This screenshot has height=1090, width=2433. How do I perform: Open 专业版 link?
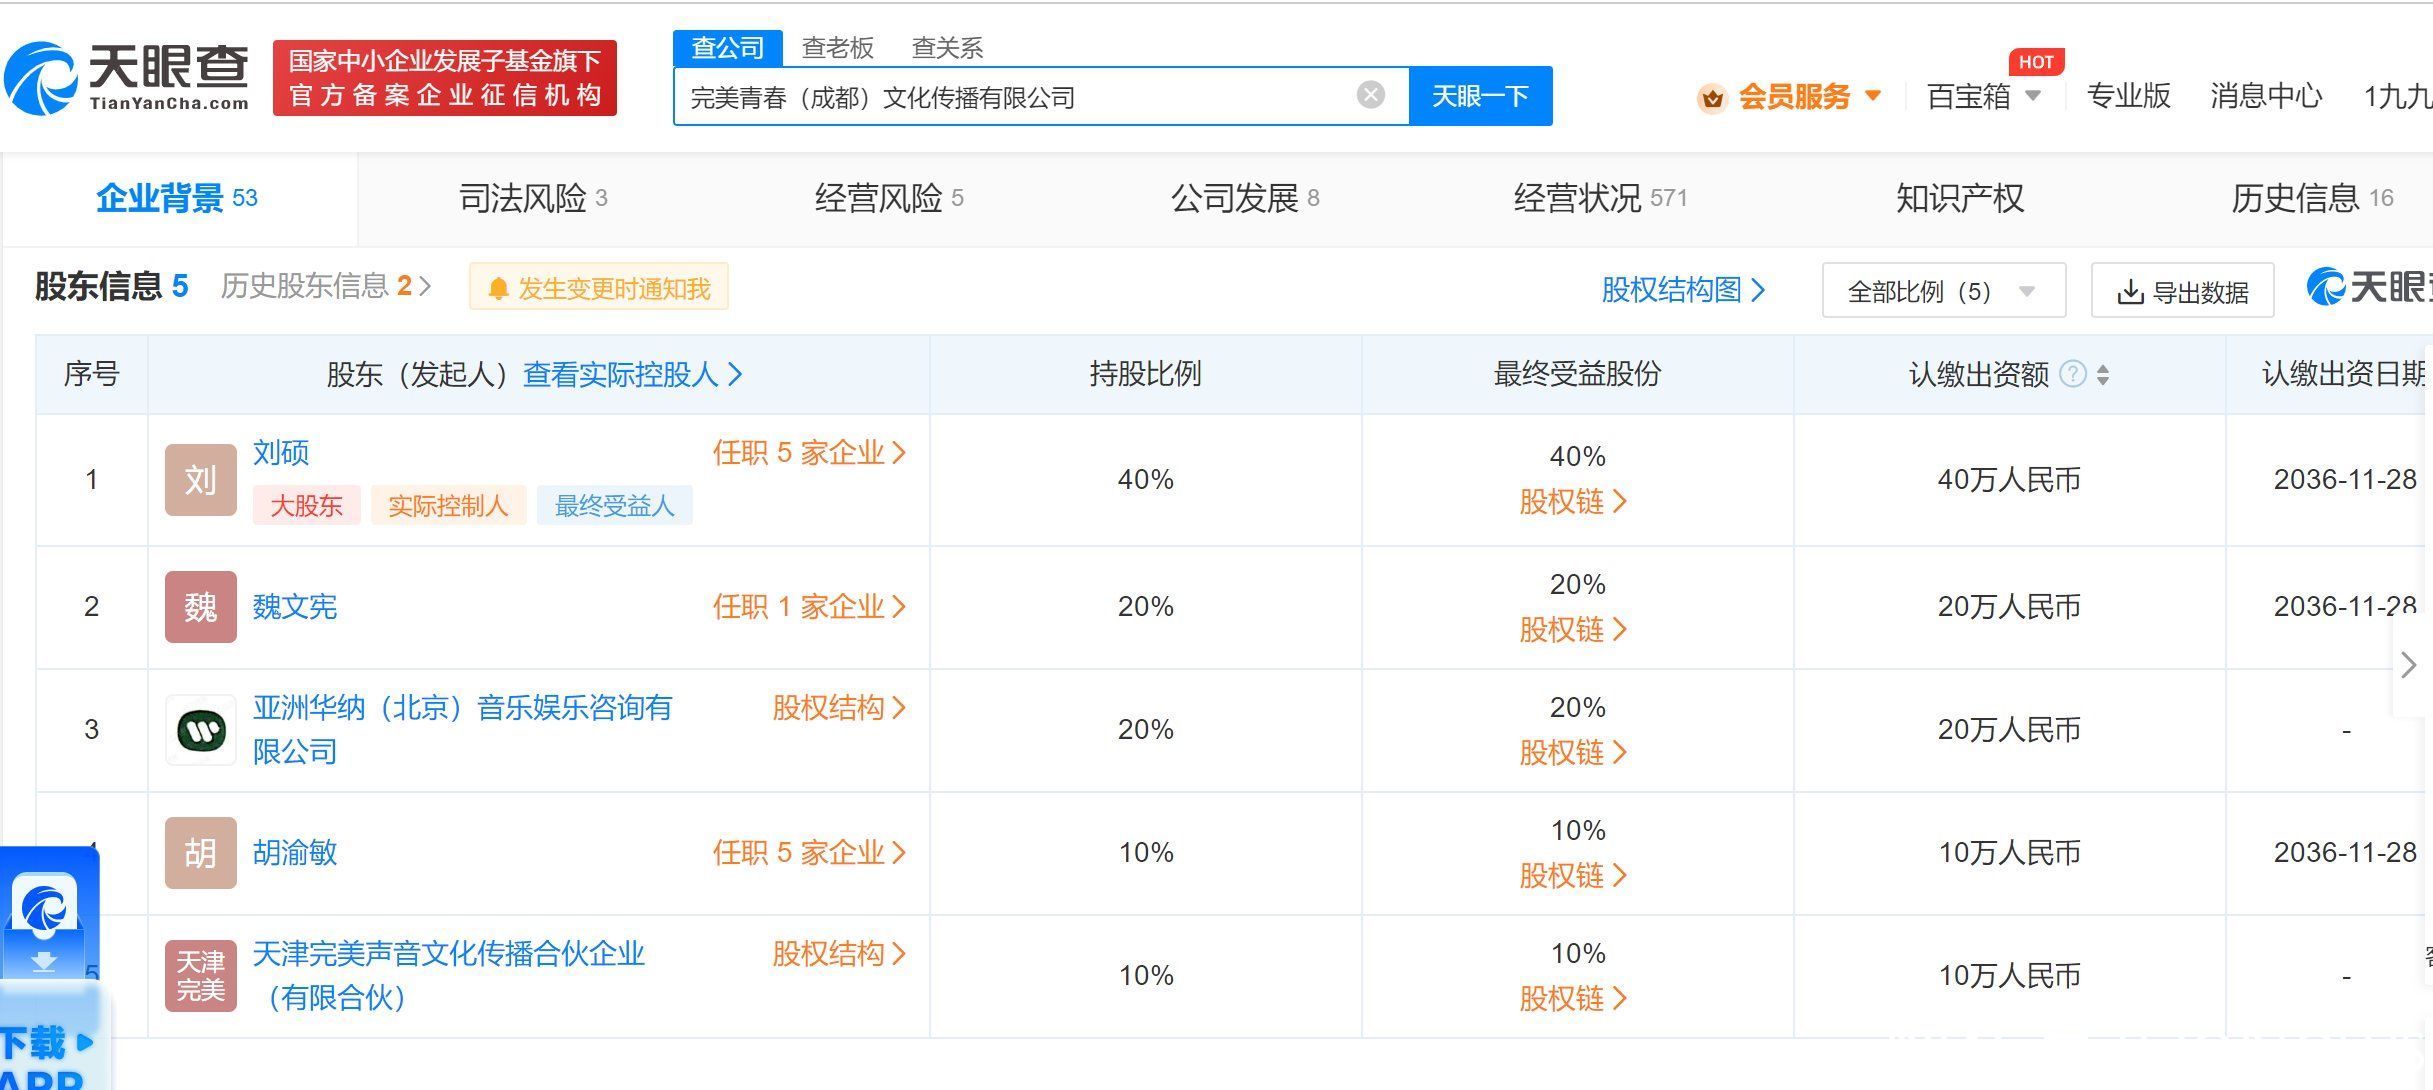coord(2129,96)
